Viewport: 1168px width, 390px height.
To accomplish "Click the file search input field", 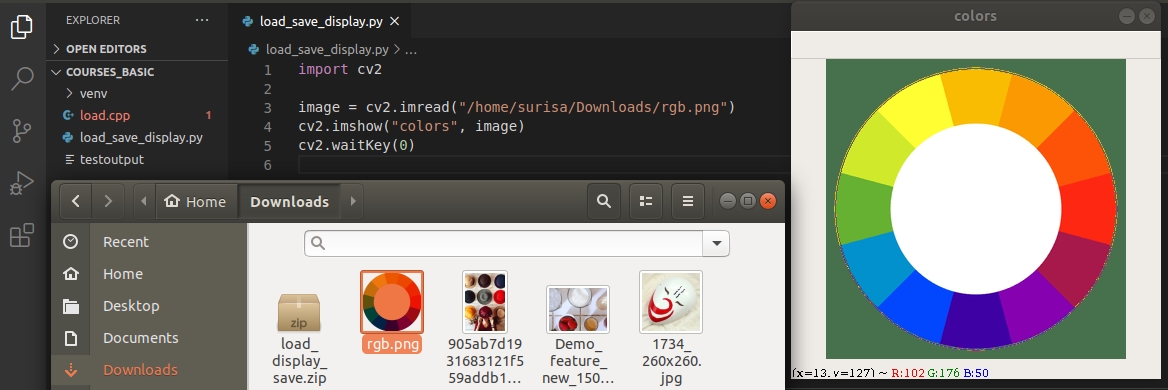I will tap(504, 243).
